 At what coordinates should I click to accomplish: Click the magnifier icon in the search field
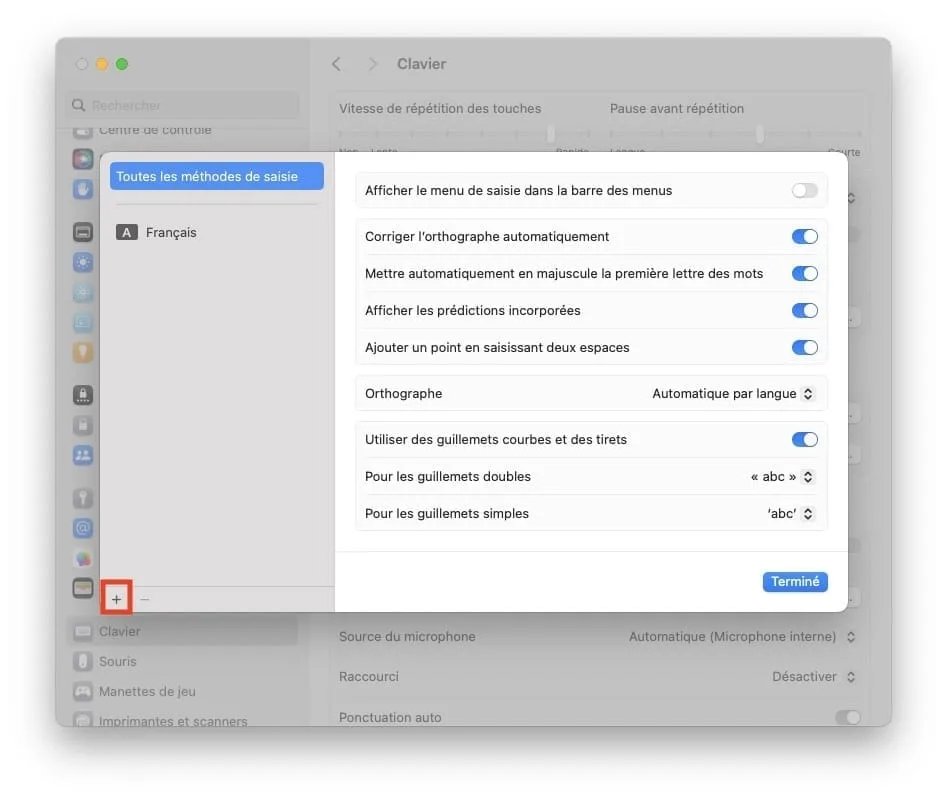(78, 105)
